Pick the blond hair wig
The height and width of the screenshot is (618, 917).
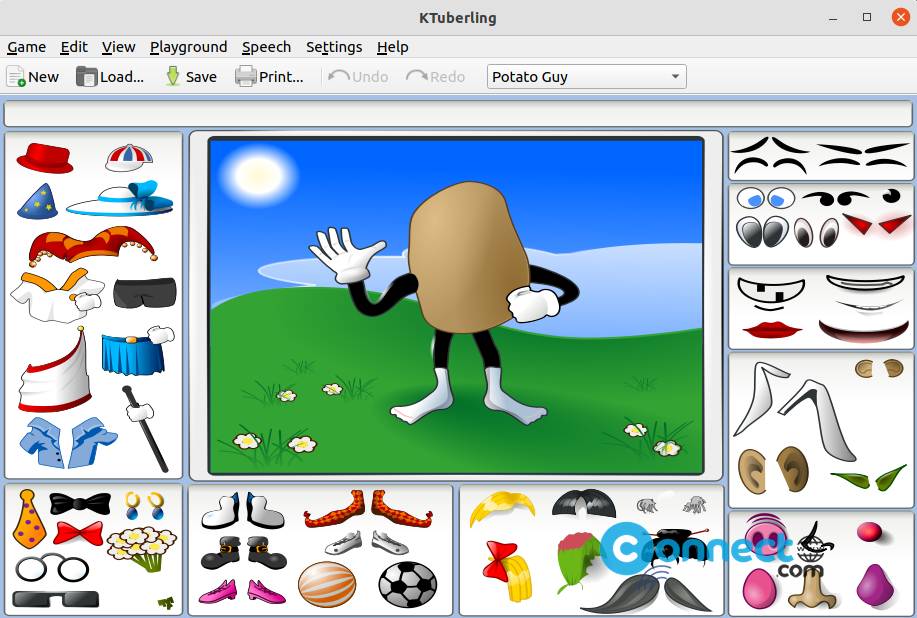(x=502, y=509)
